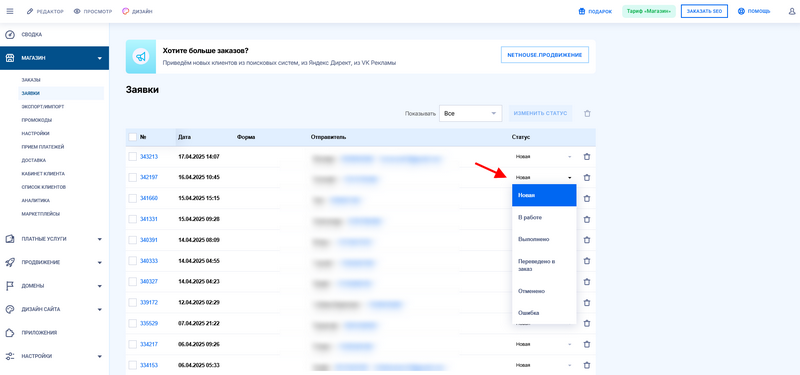Open request number 340327 link

pos(149,282)
